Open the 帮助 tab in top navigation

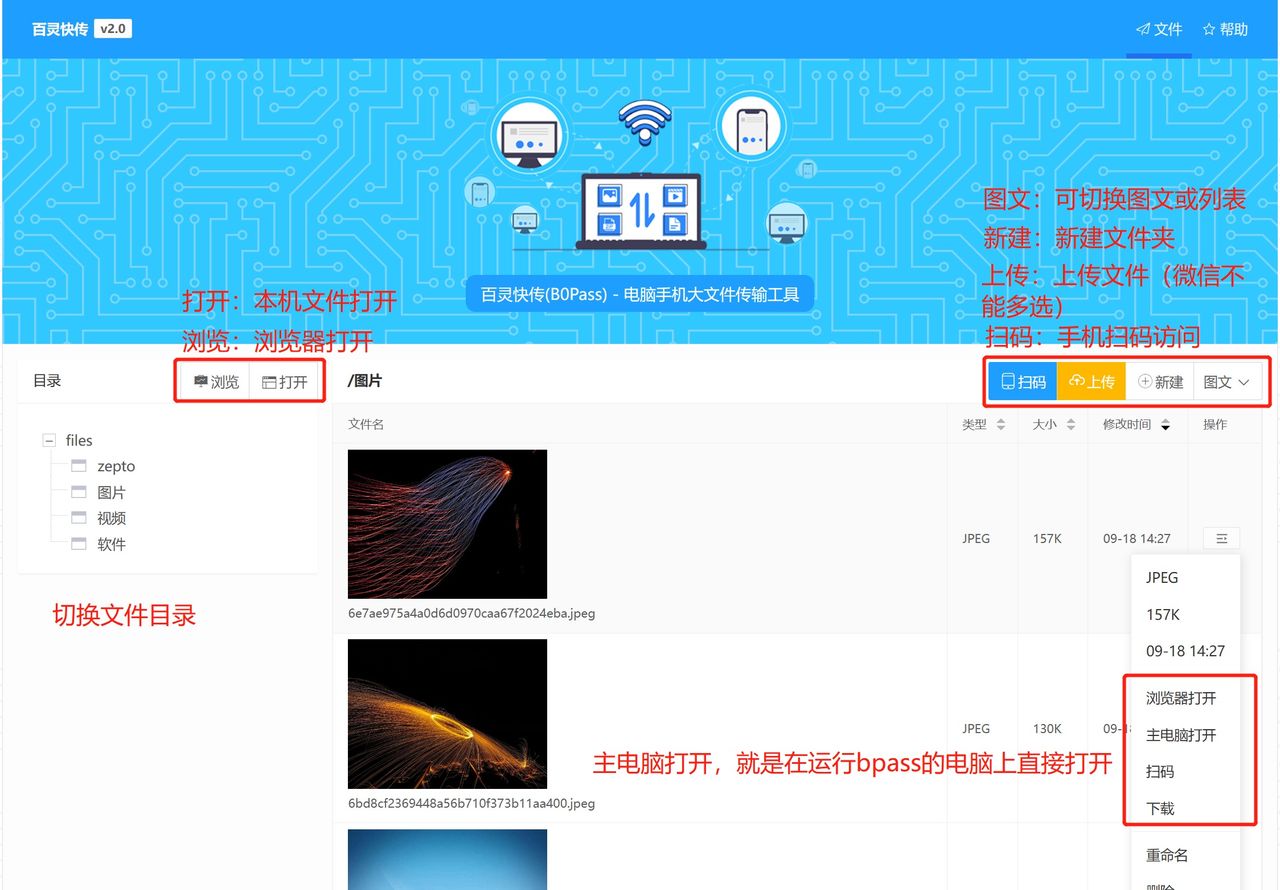click(1225, 29)
